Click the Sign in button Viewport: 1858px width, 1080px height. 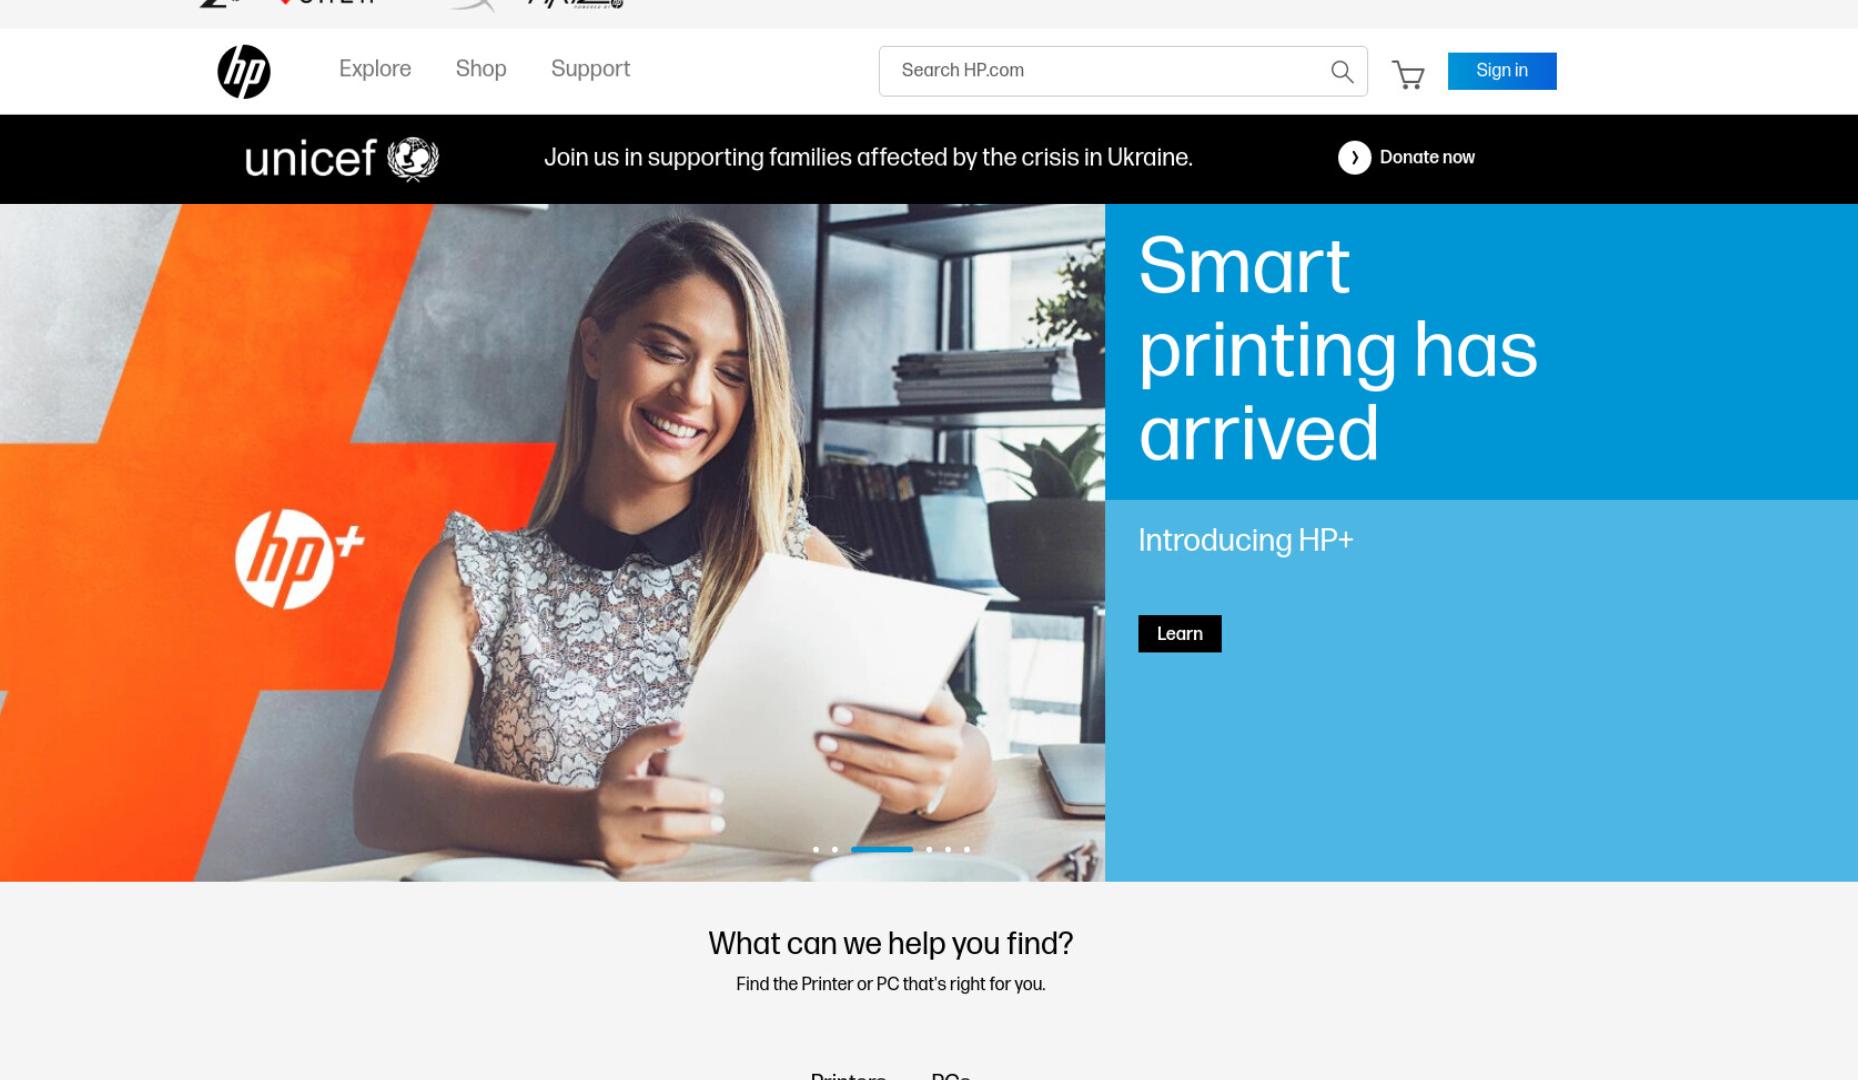point(1502,71)
